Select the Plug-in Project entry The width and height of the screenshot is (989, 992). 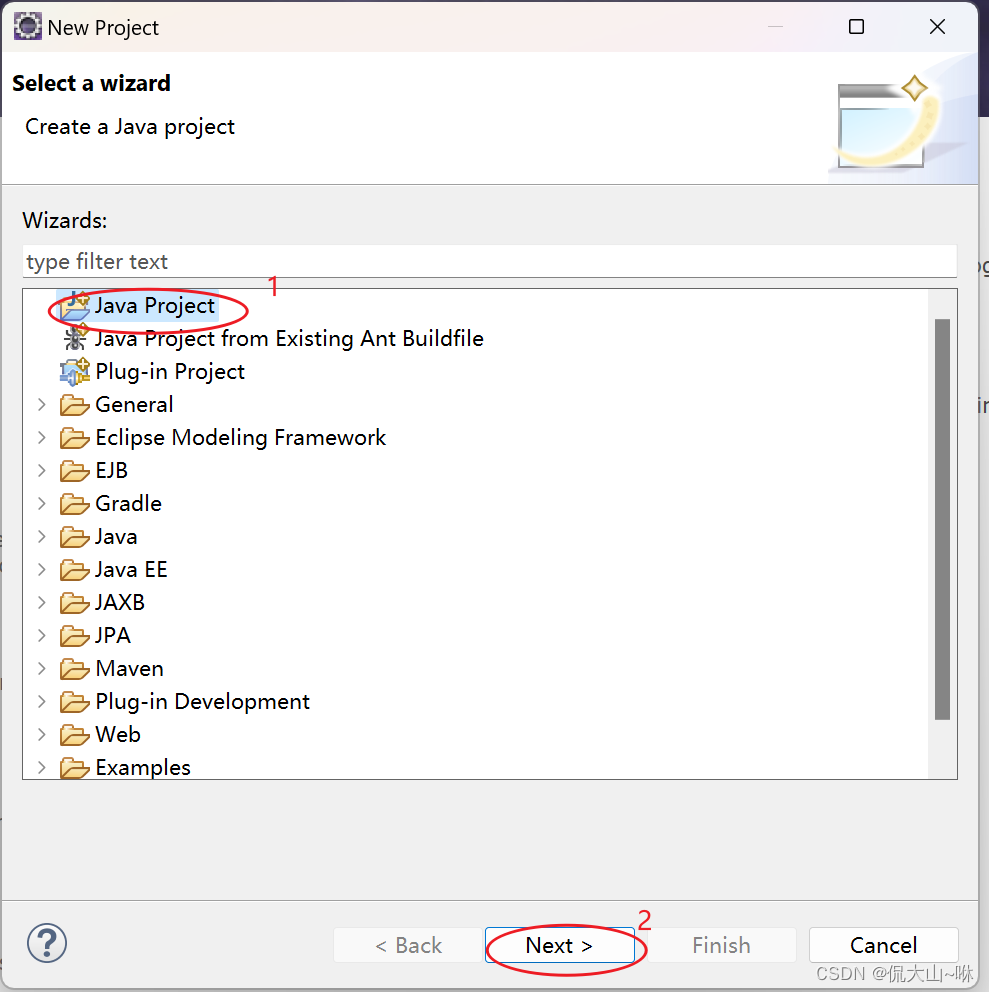170,371
